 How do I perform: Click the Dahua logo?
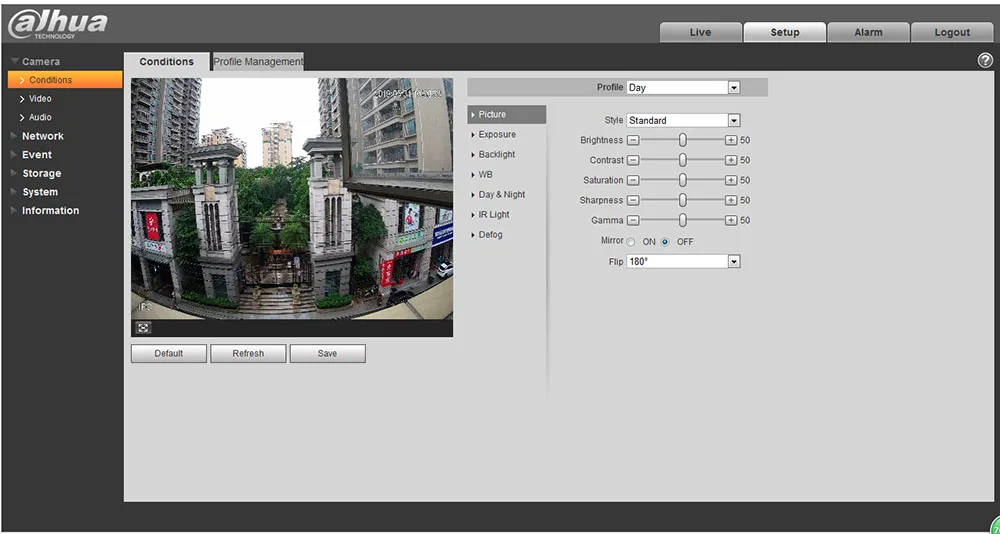pos(57,24)
